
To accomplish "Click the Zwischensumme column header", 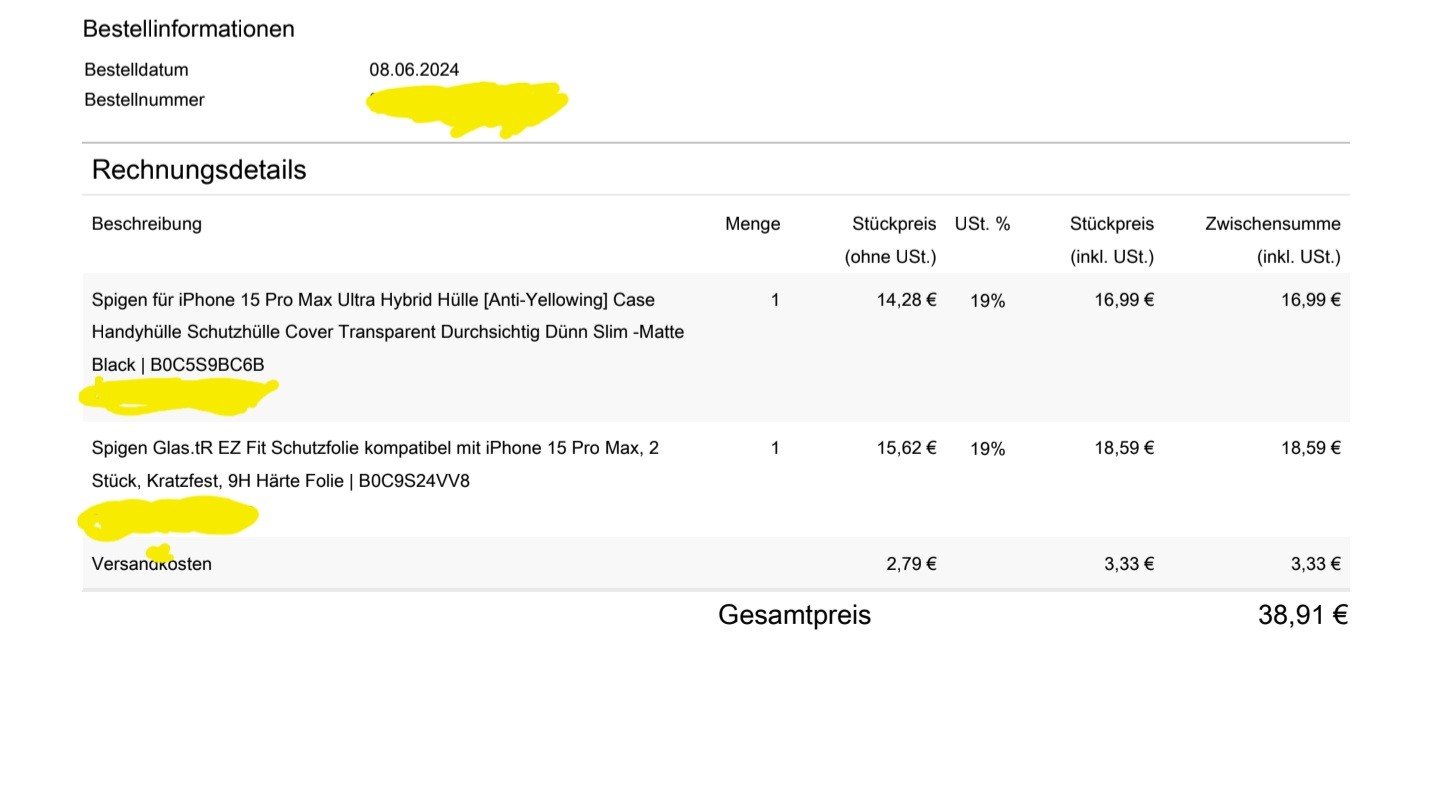I will click(x=1272, y=224).
